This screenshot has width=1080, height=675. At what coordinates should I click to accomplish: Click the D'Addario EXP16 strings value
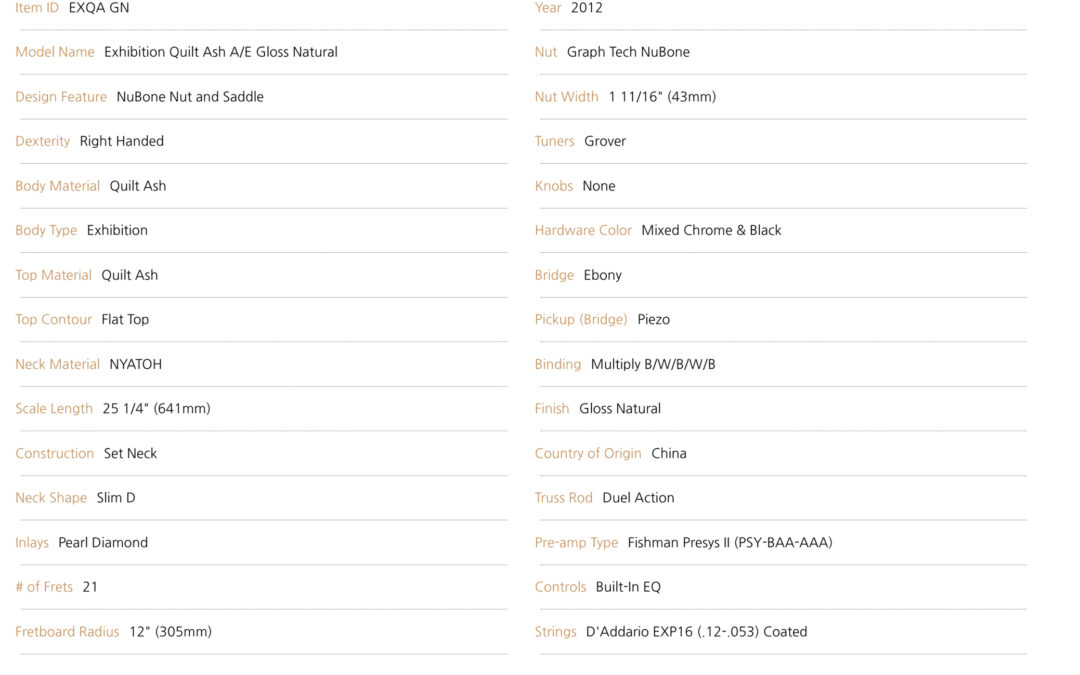pyautogui.click(x=696, y=632)
